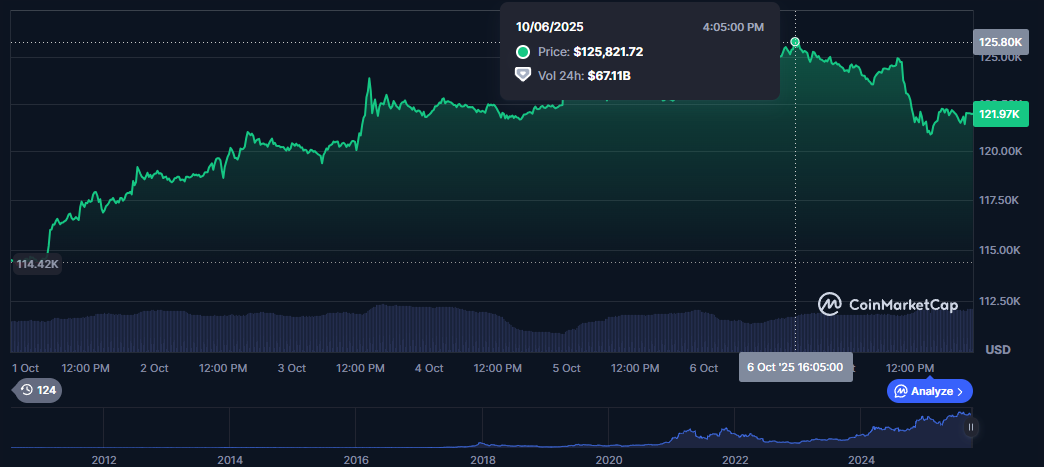Click the 2012 mark on overview timeline

point(104,459)
